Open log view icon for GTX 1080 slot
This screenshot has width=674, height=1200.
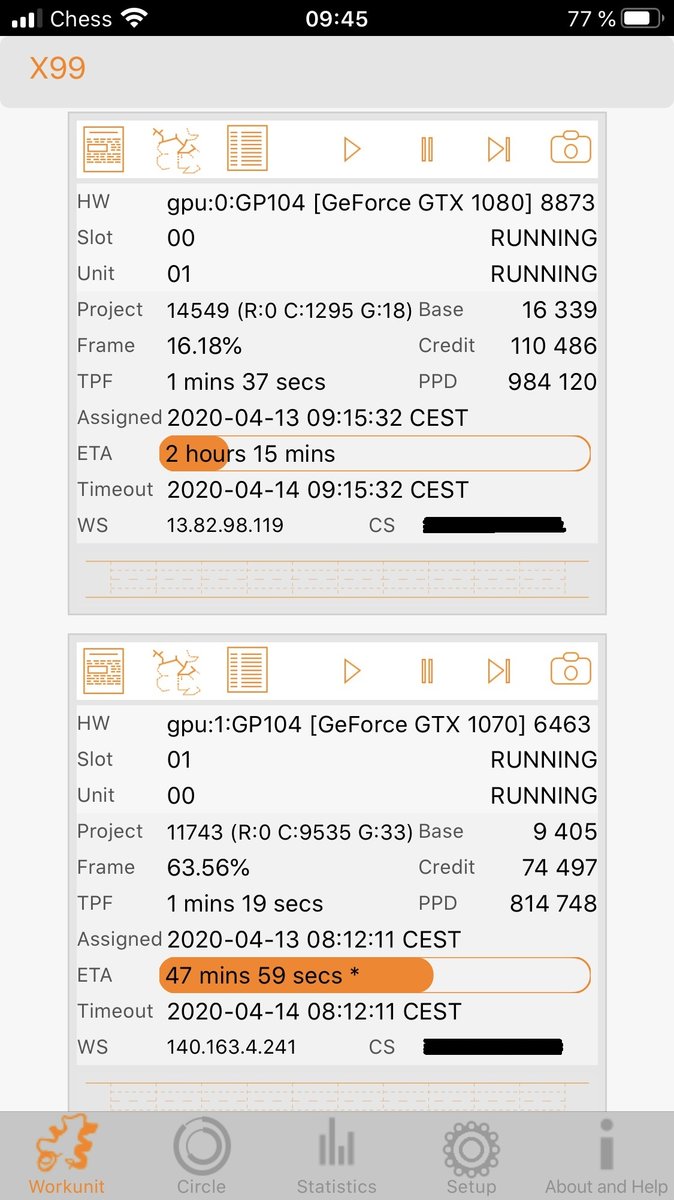103,150
